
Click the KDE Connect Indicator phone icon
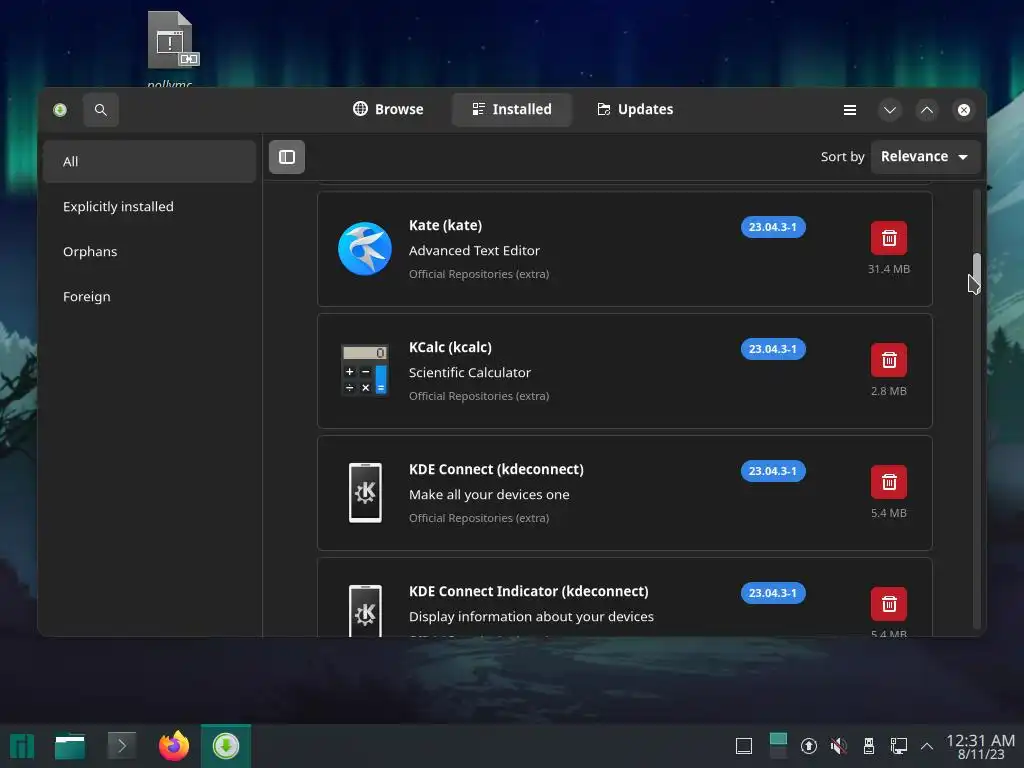[x=365, y=611]
